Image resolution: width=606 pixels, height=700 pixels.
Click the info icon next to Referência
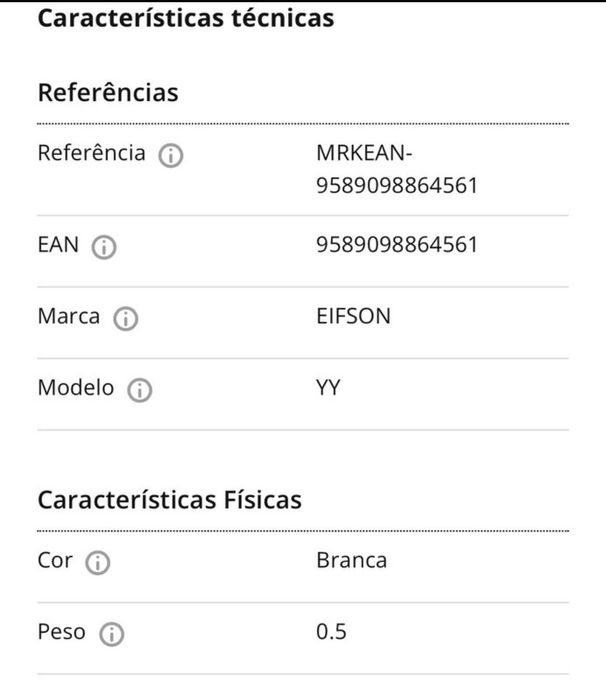click(171, 156)
